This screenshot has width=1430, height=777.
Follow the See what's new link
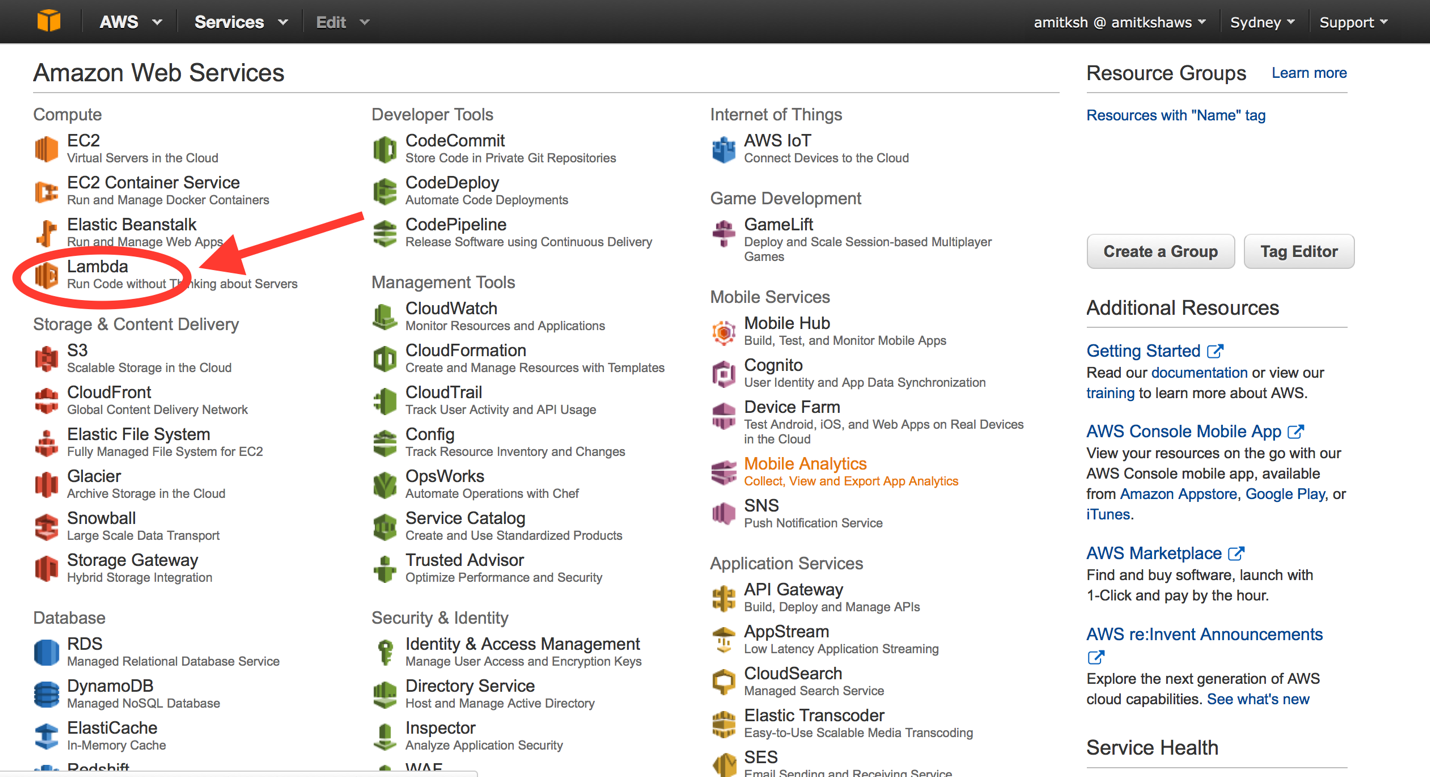point(1258,699)
